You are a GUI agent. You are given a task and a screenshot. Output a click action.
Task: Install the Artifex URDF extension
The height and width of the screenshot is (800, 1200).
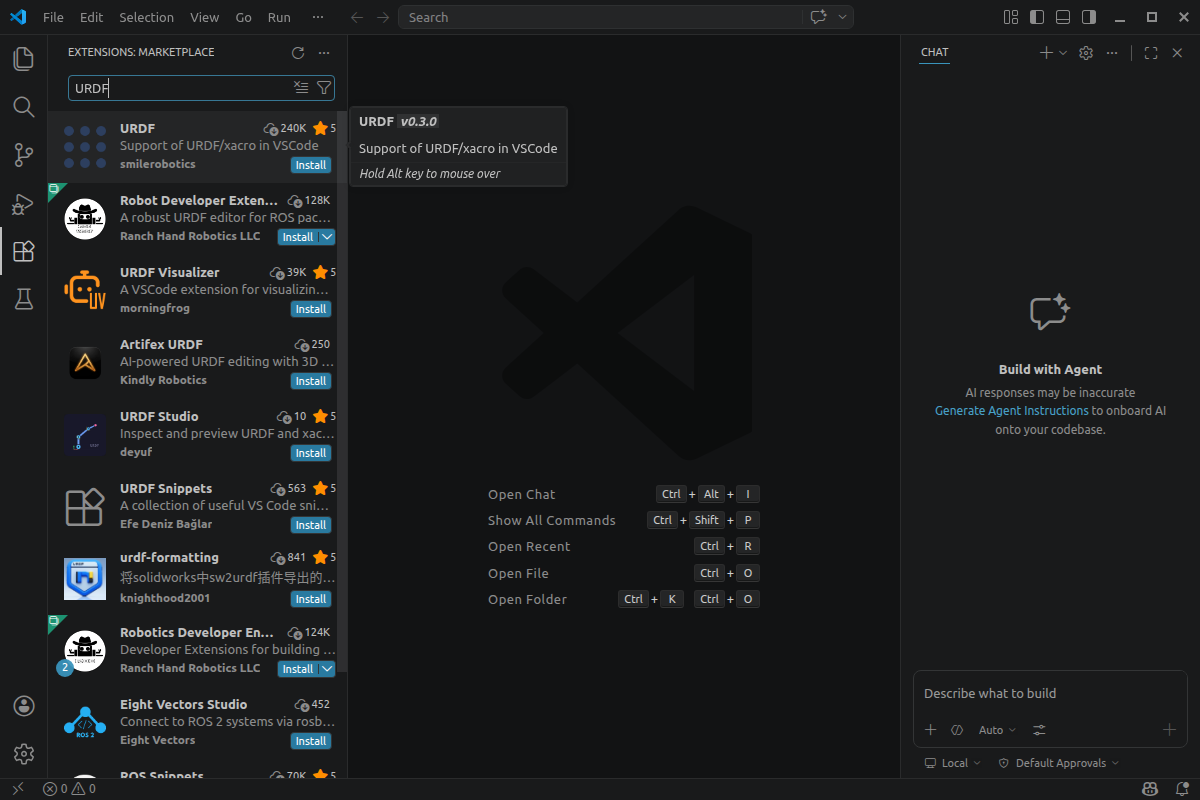tap(311, 381)
